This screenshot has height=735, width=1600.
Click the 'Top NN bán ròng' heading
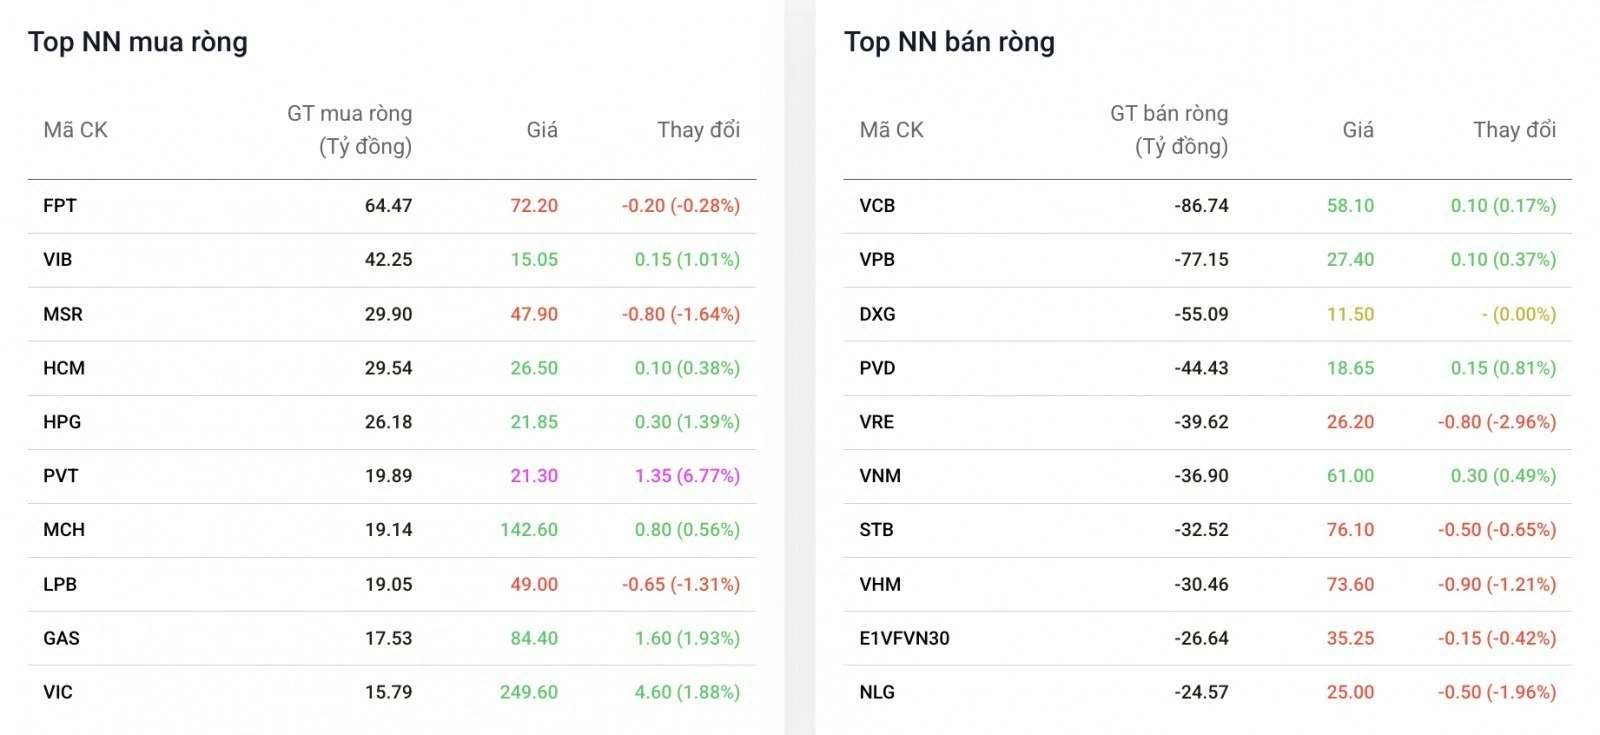click(949, 42)
